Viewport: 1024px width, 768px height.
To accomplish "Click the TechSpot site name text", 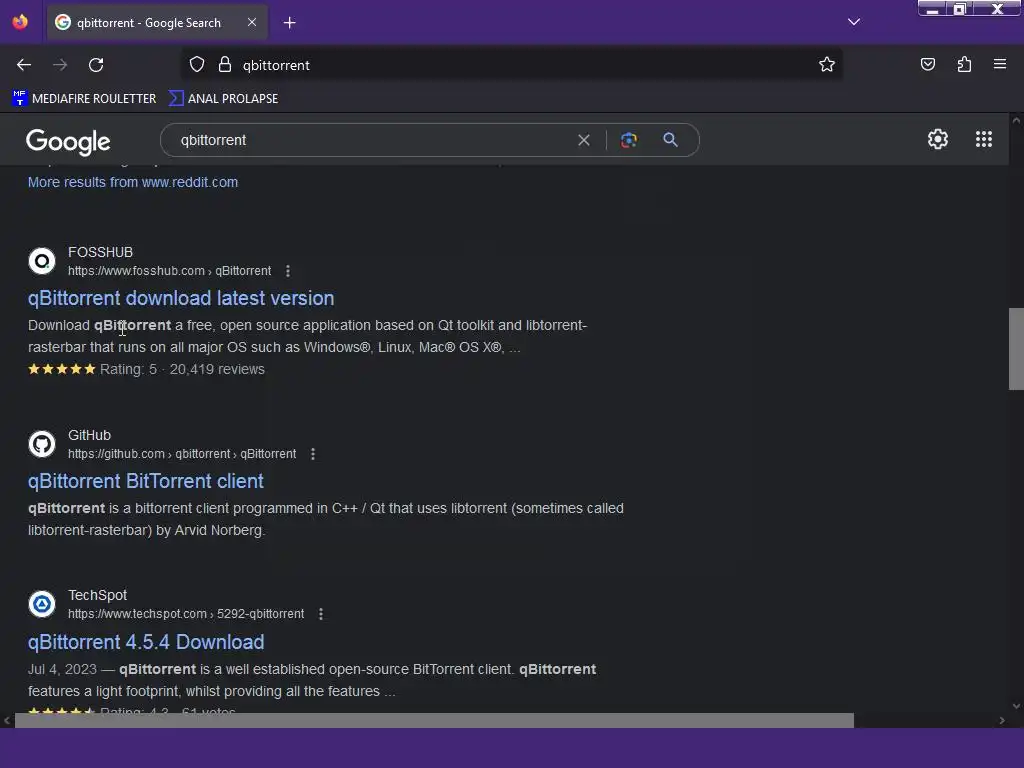I will click(97, 595).
